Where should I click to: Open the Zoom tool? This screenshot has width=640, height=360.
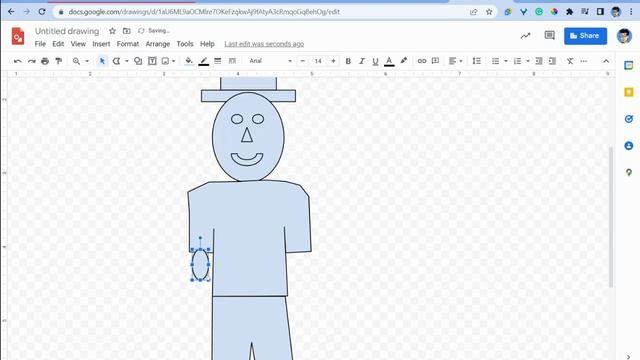coord(76,61)
